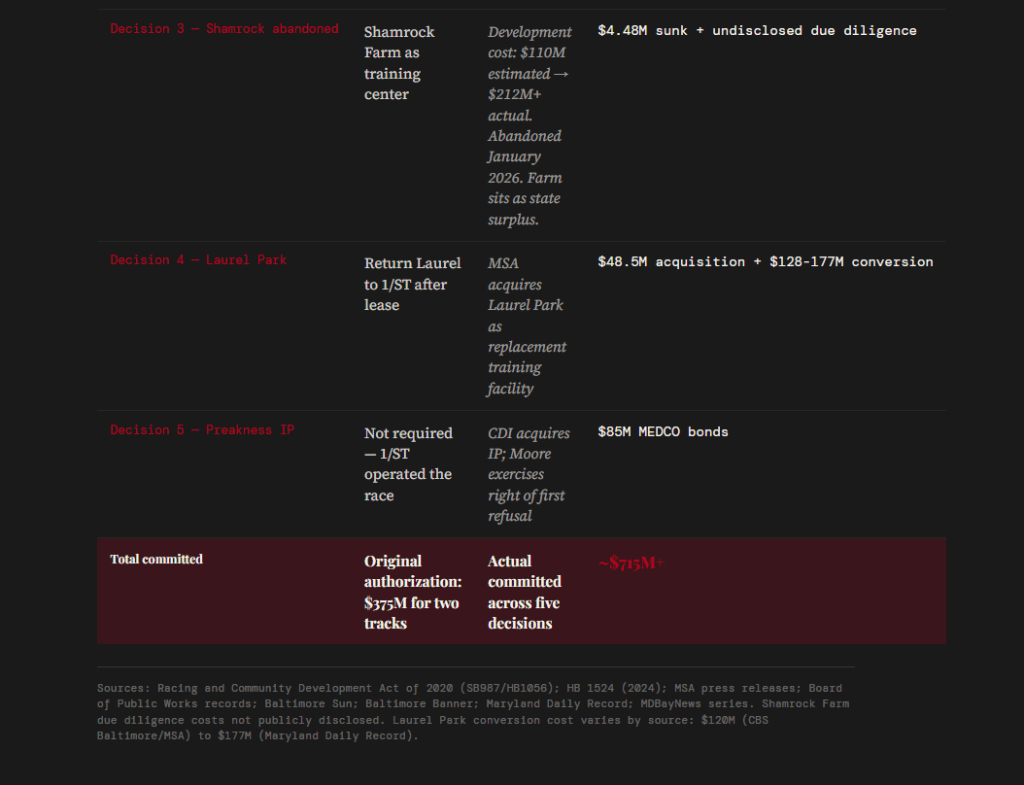Click "Shamrock Farm as training center" cell

point(399,63)
